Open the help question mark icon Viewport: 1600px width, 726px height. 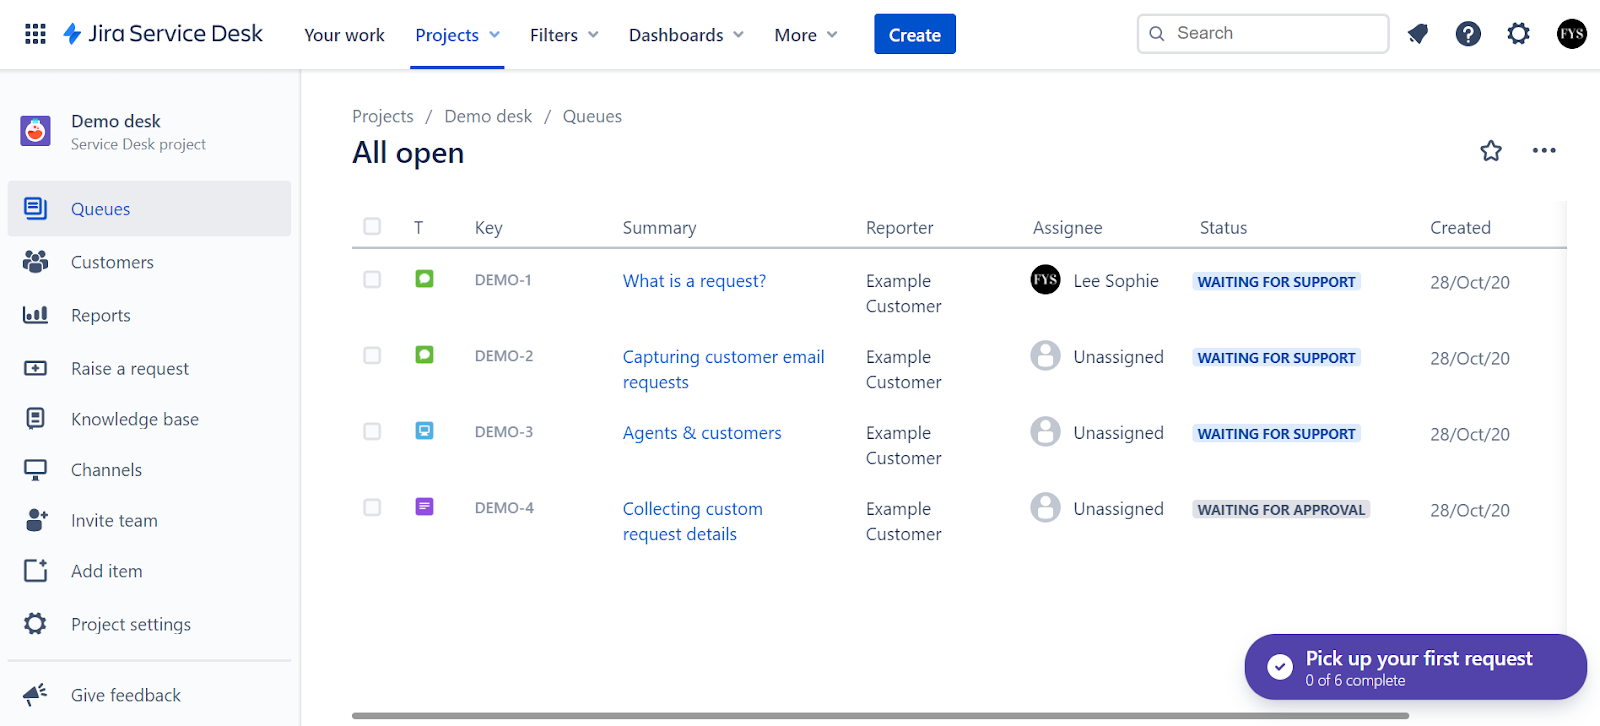(x=1468, y=34)
